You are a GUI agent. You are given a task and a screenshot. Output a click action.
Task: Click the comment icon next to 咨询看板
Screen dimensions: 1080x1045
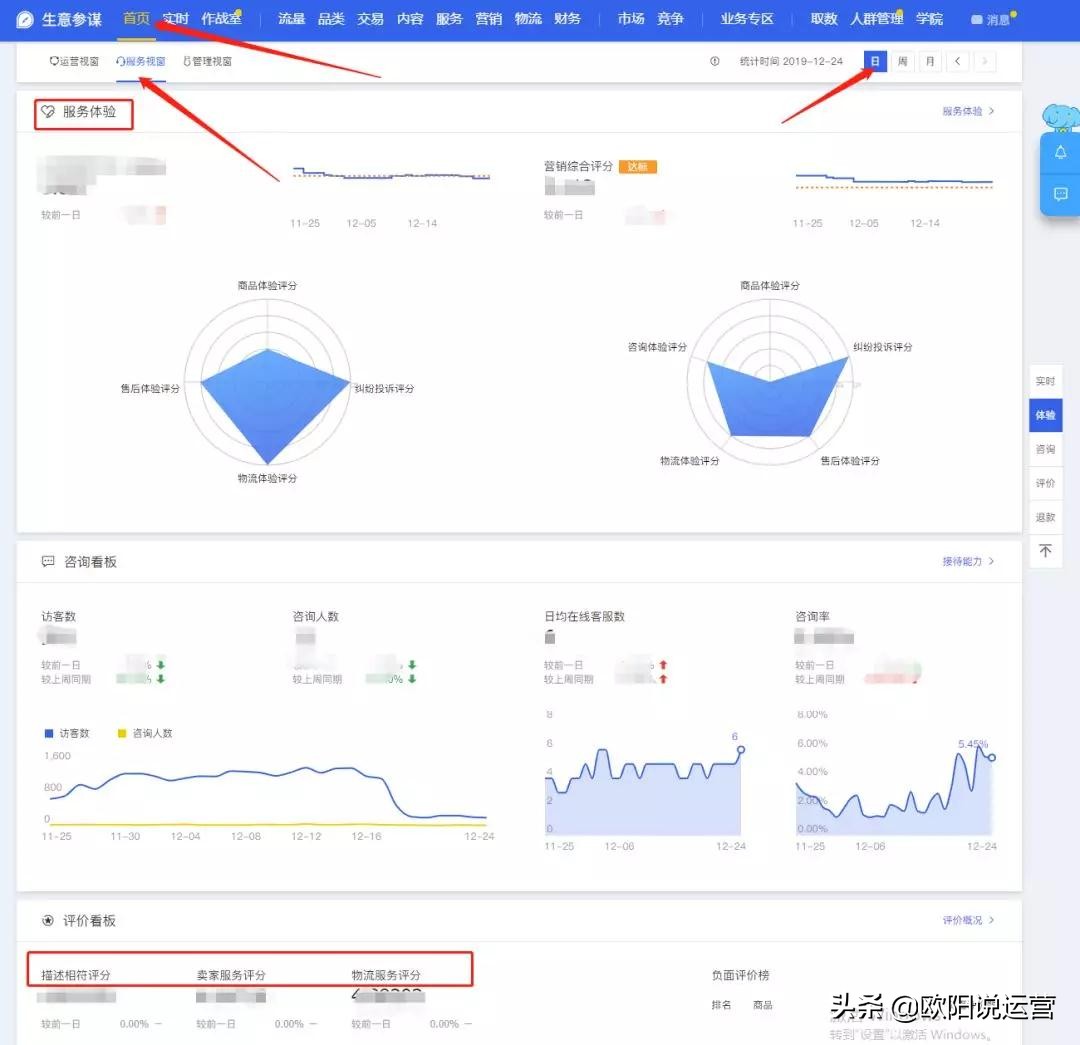(47, 561)
